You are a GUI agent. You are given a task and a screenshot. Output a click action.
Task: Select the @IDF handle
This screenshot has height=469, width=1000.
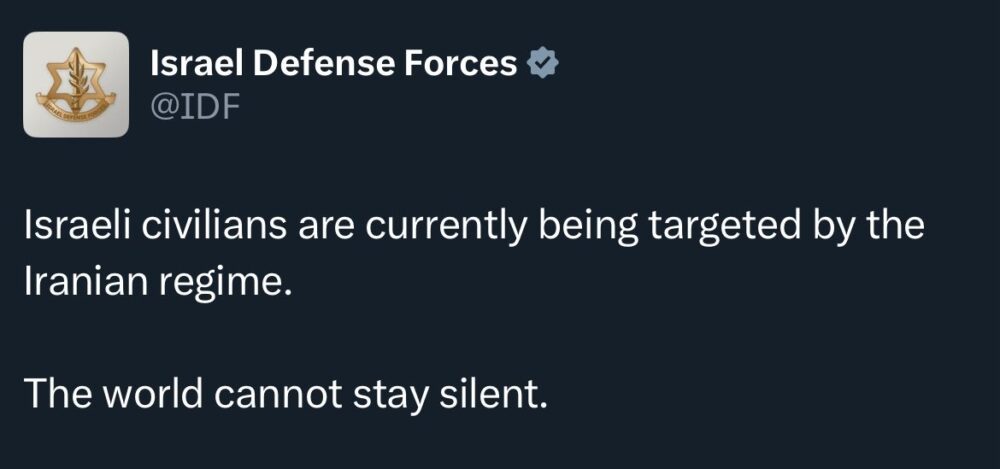pos(195,108)
